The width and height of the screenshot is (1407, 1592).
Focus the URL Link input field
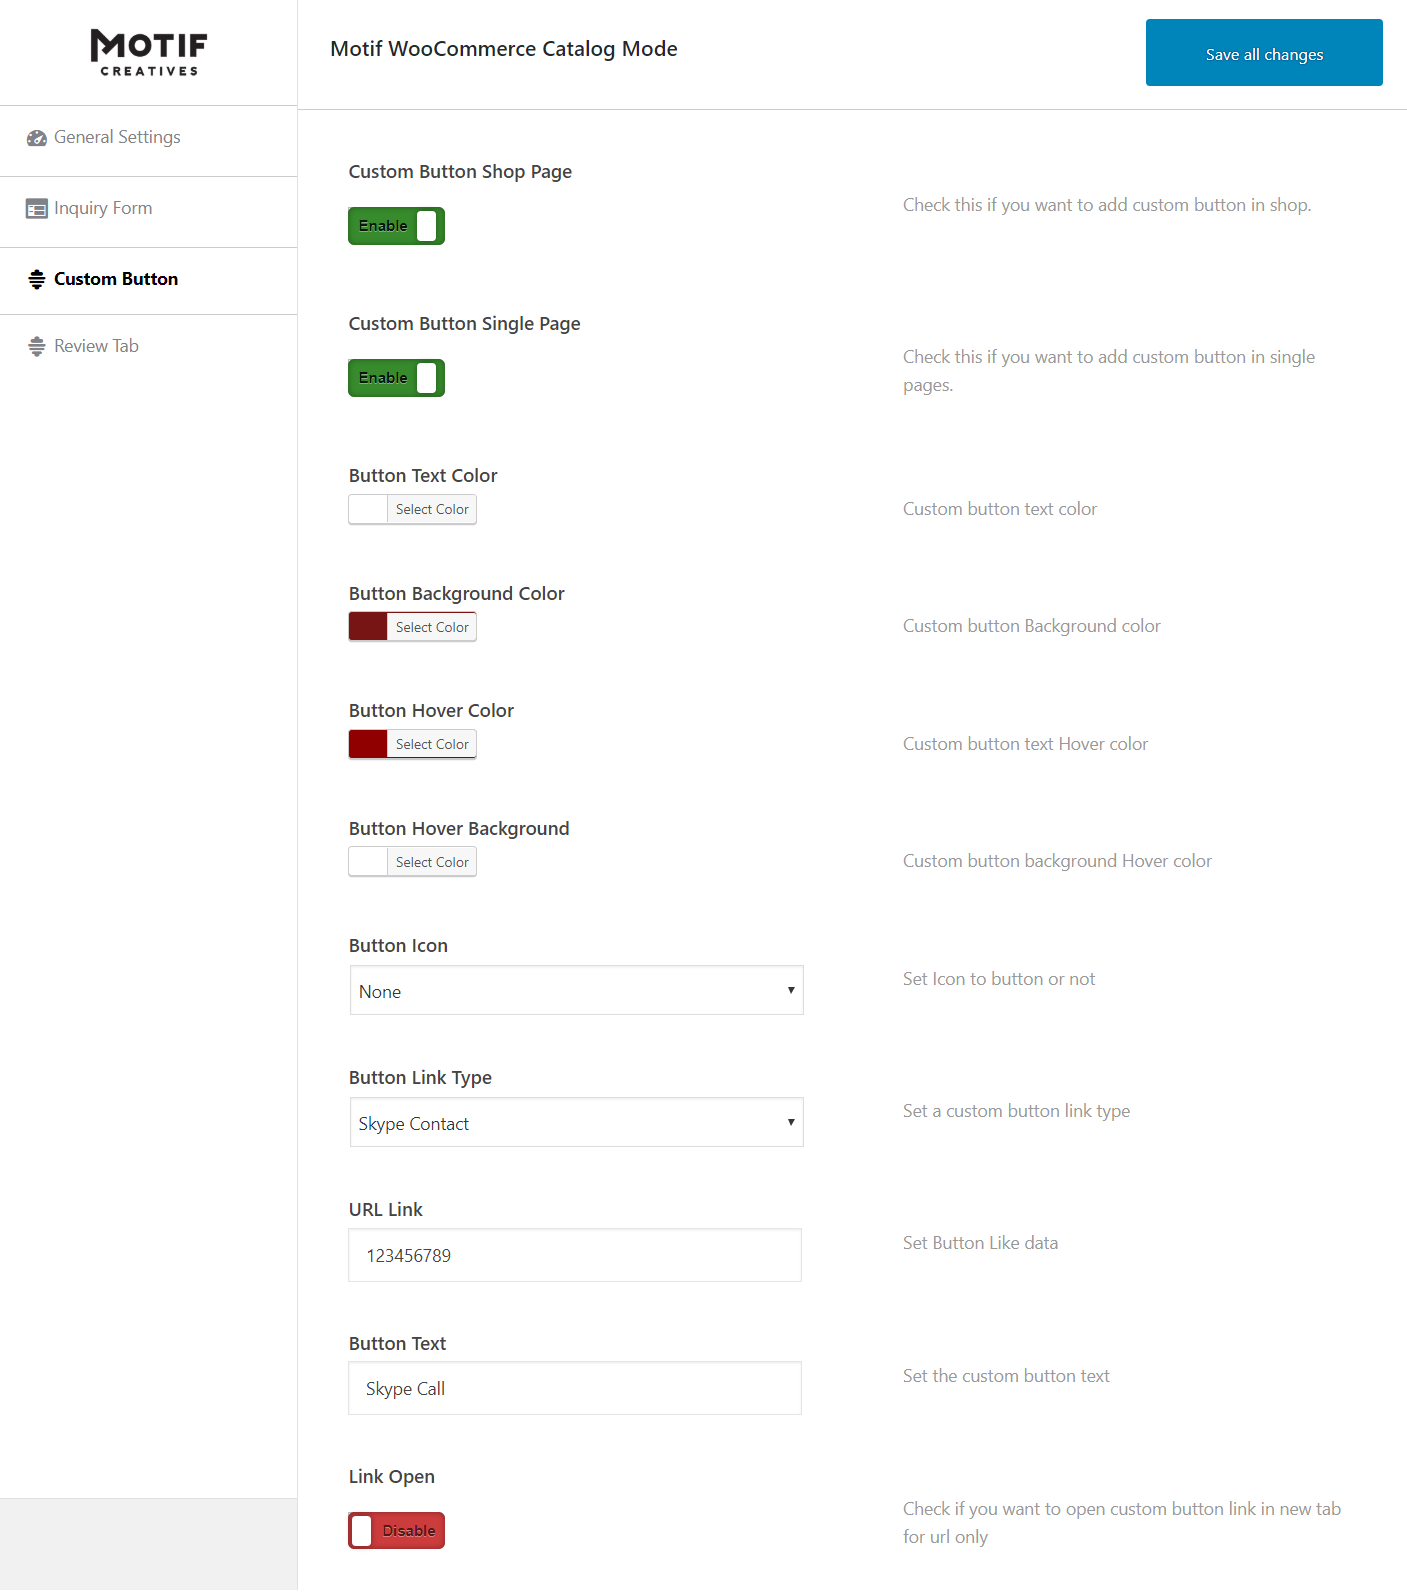point(575,1255)
